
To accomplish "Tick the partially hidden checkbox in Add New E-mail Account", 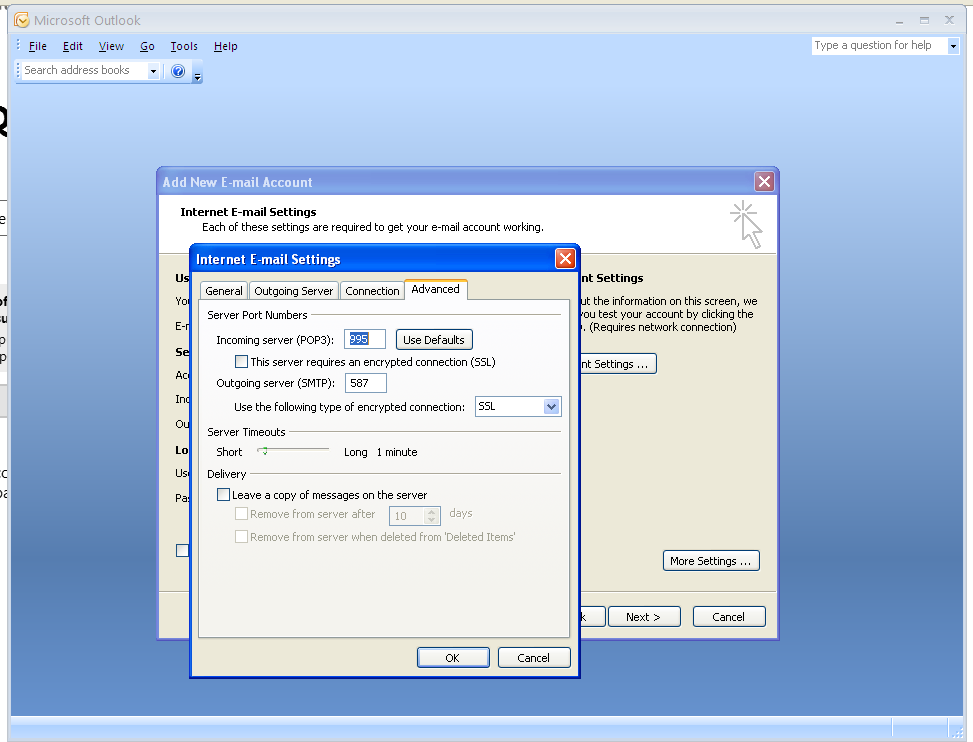I will click(x=182, y=550).
